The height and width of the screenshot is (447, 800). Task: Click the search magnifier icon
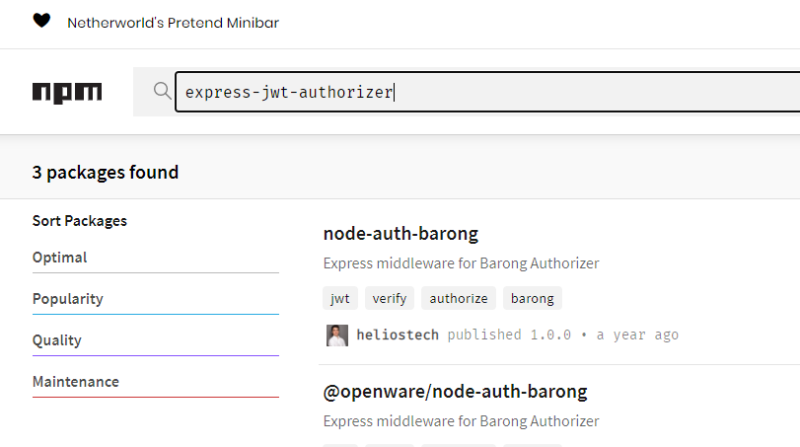(x=162, y=91)
